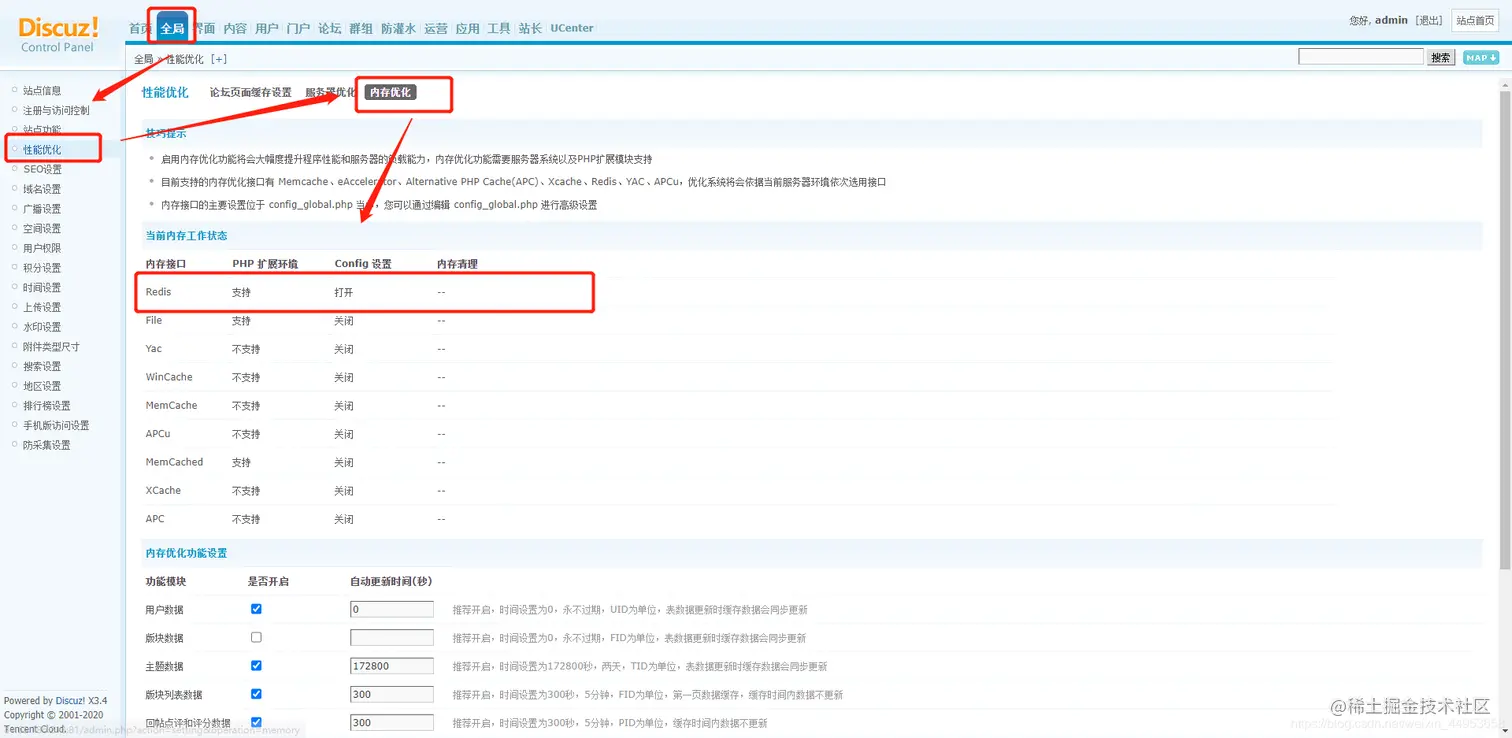Open SEO设置 in the sidebar

(x=42, y=170)
